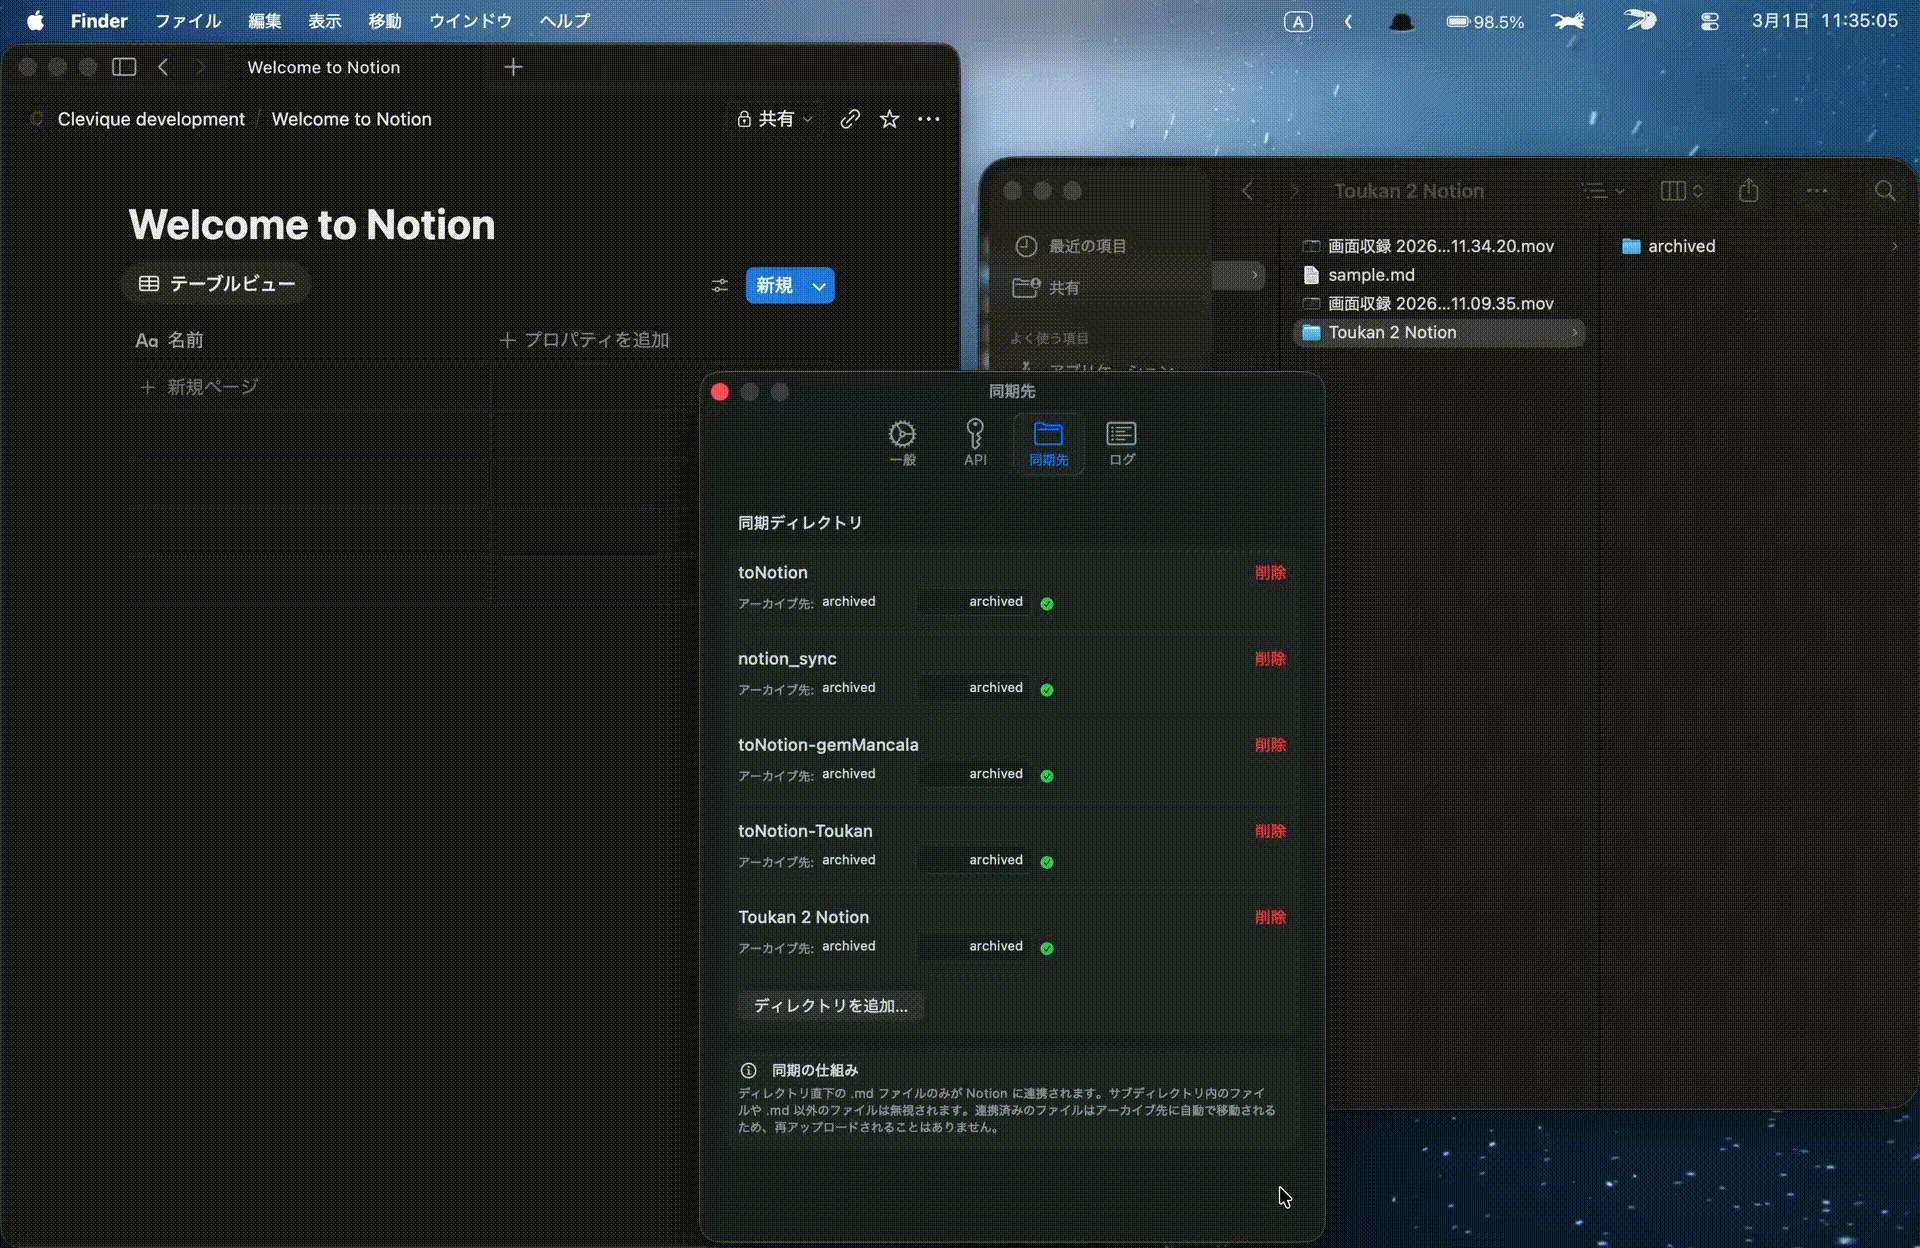Open a new Notion tab with plus
Image resolution: width=1920 pixels, height=1248 pixels.
click(513, 67)
